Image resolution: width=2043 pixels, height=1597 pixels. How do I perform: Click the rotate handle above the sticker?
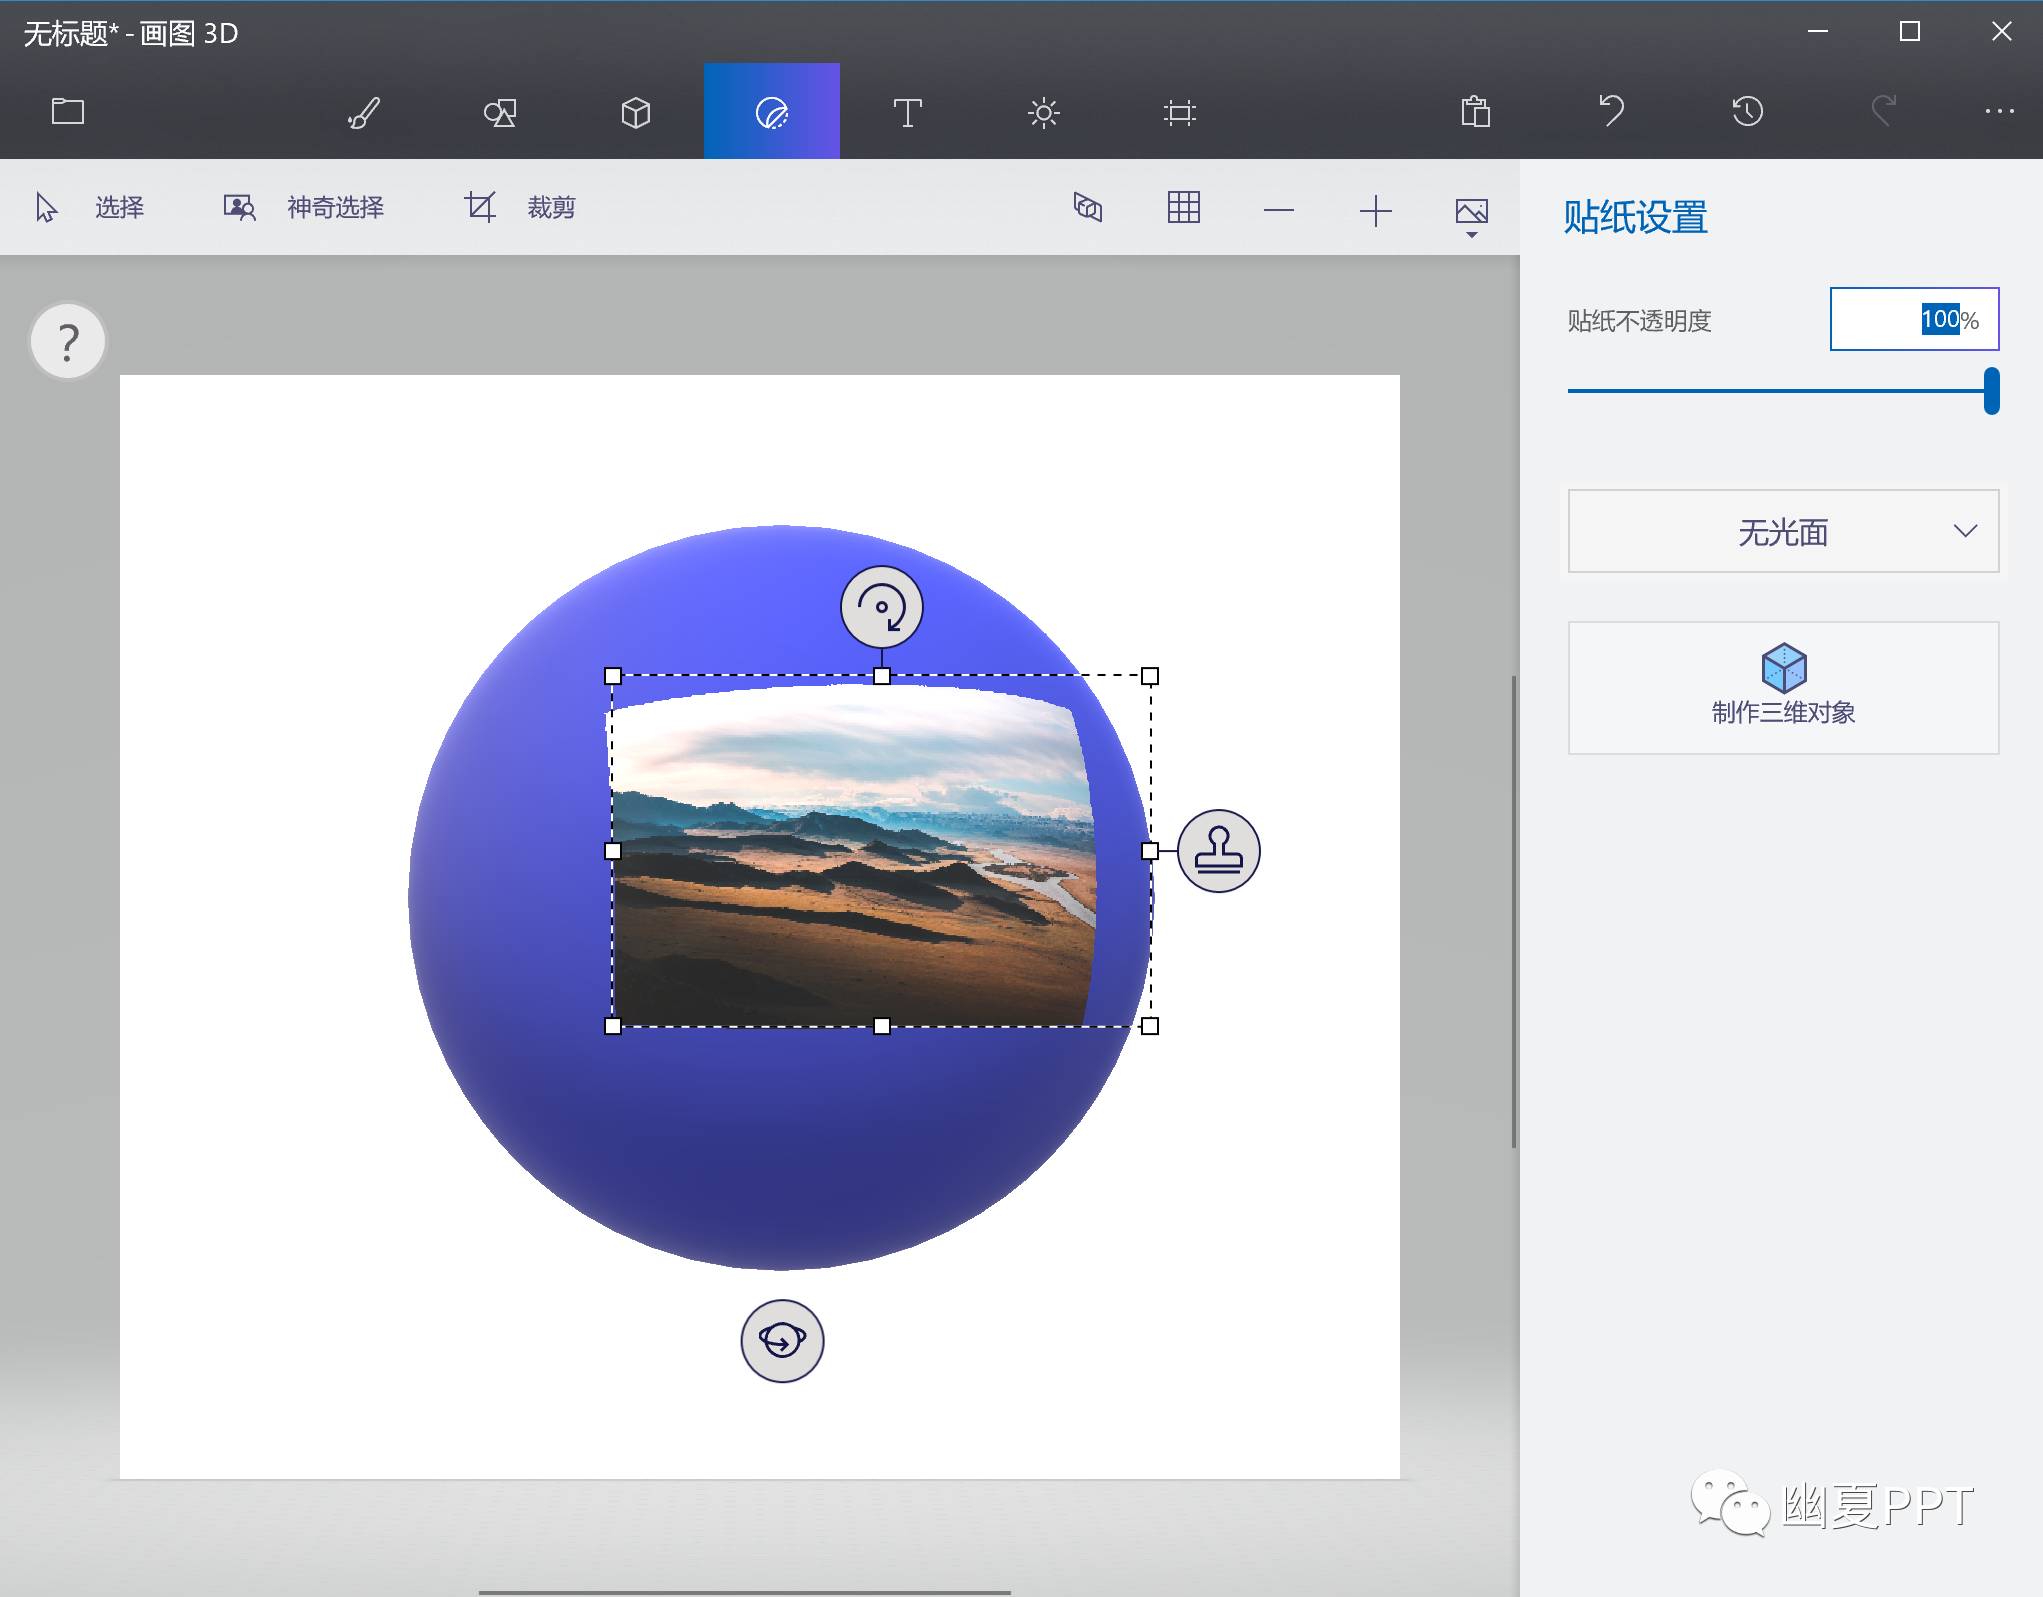click(881, 607)
